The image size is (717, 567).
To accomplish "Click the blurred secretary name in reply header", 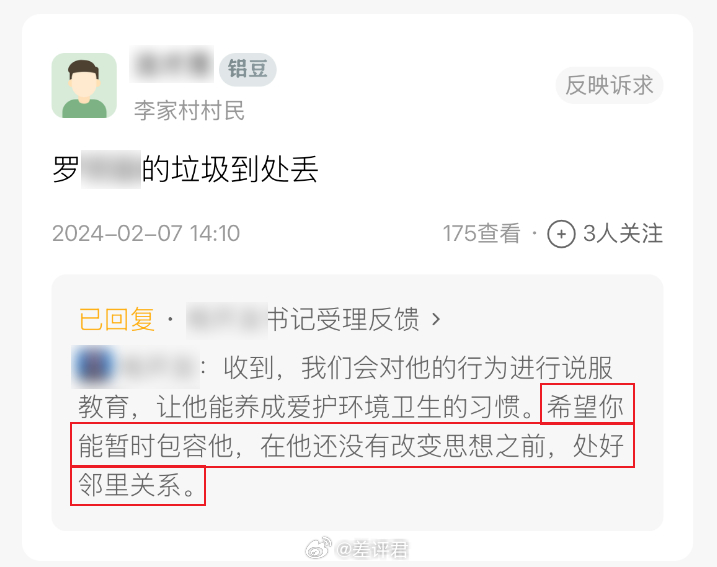I will (227, 320).
